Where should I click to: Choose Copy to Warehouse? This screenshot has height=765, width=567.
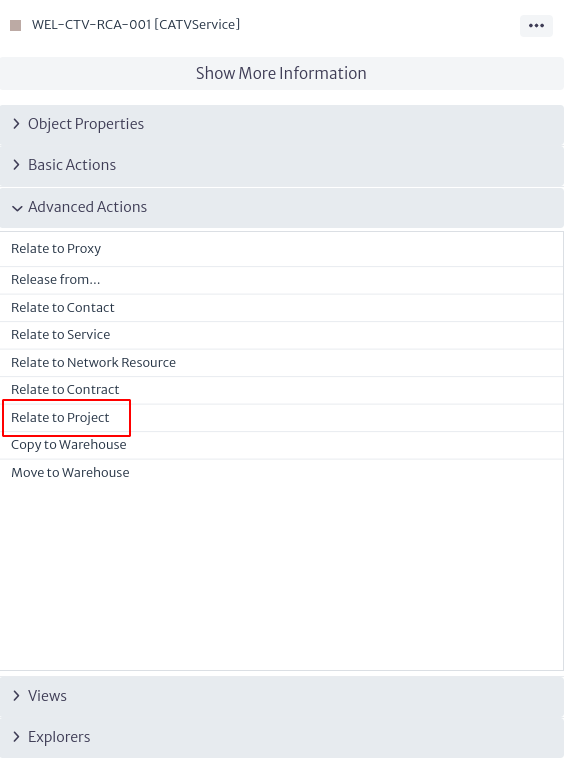click(x=282, y=445)
